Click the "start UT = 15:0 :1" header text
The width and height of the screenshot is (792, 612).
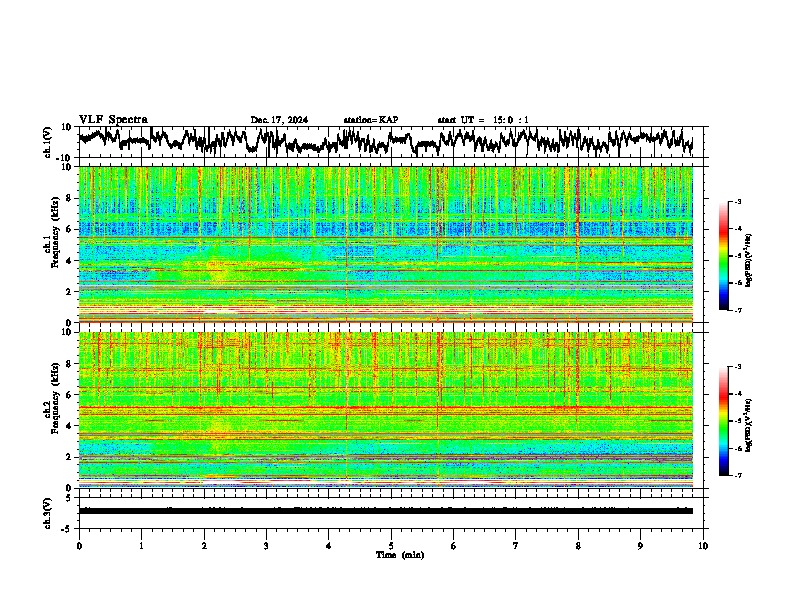[x=483, y=120]
